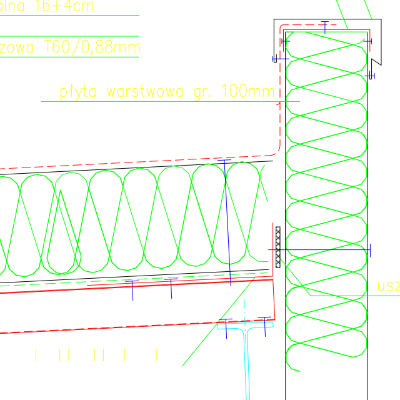The image size is (400, 400).
Task: Select the yellow dashed marks at the bottom
Action: coord(96,355)
